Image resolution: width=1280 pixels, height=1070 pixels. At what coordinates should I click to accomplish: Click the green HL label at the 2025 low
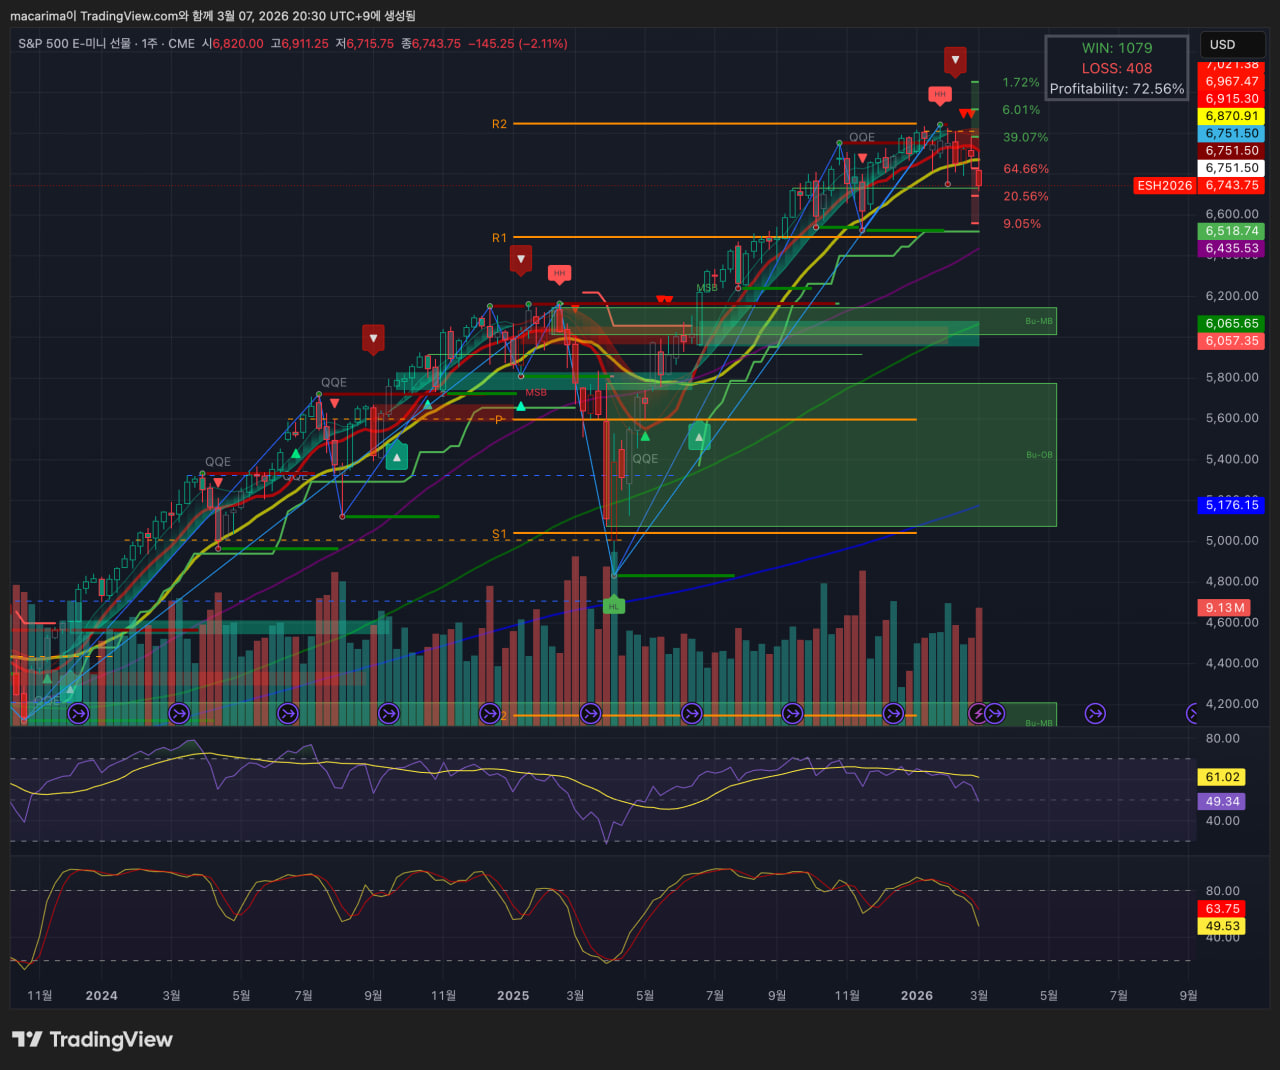[x=614, y=606]
